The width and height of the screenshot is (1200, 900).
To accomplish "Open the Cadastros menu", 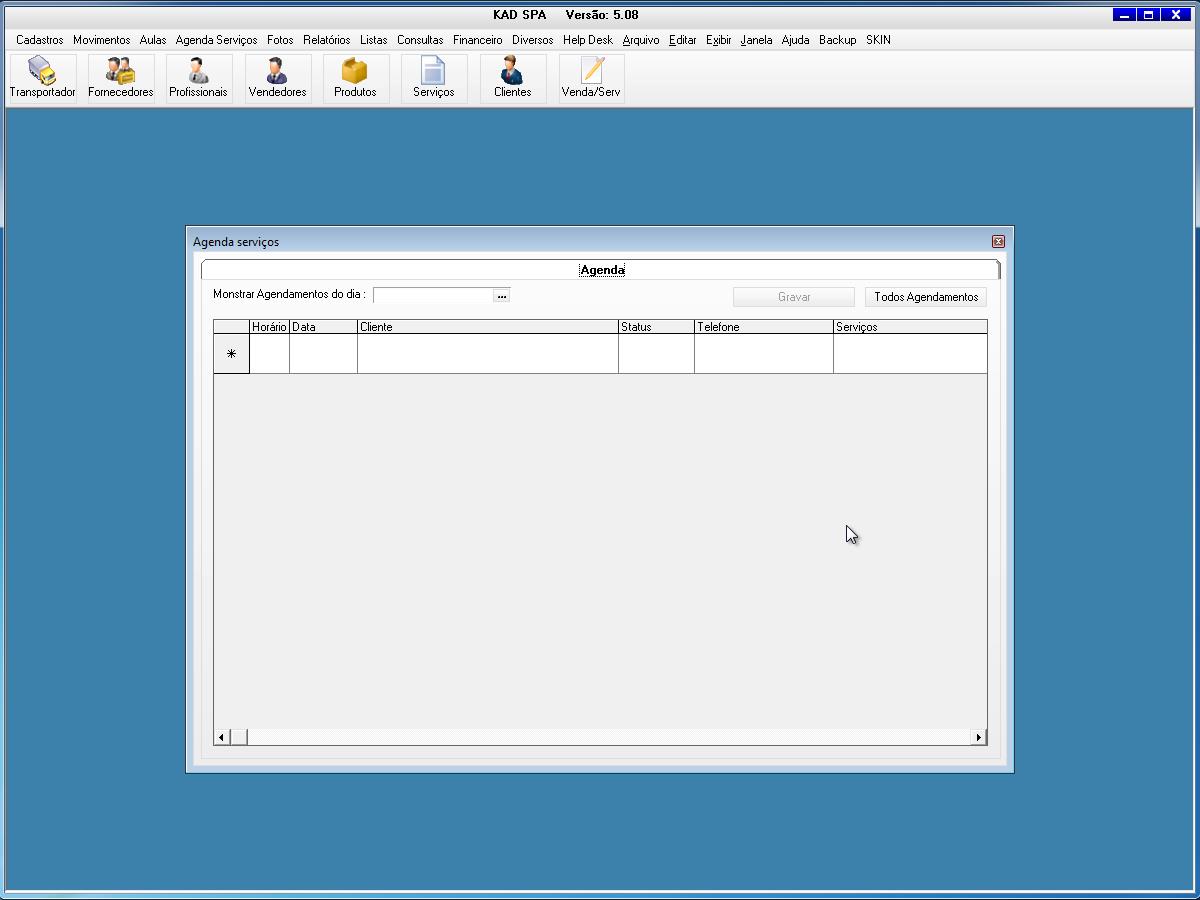I will click(40, 40).
